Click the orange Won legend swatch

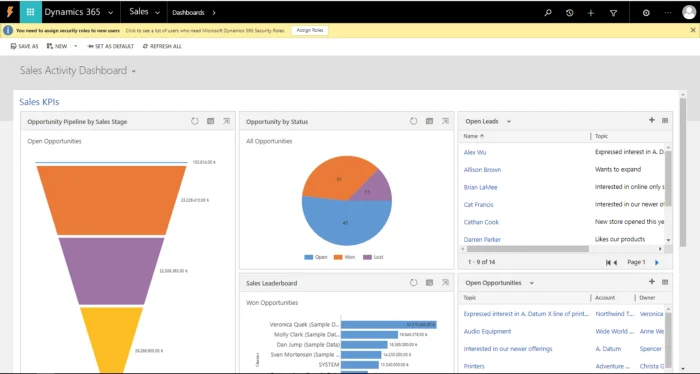[338, 258]
